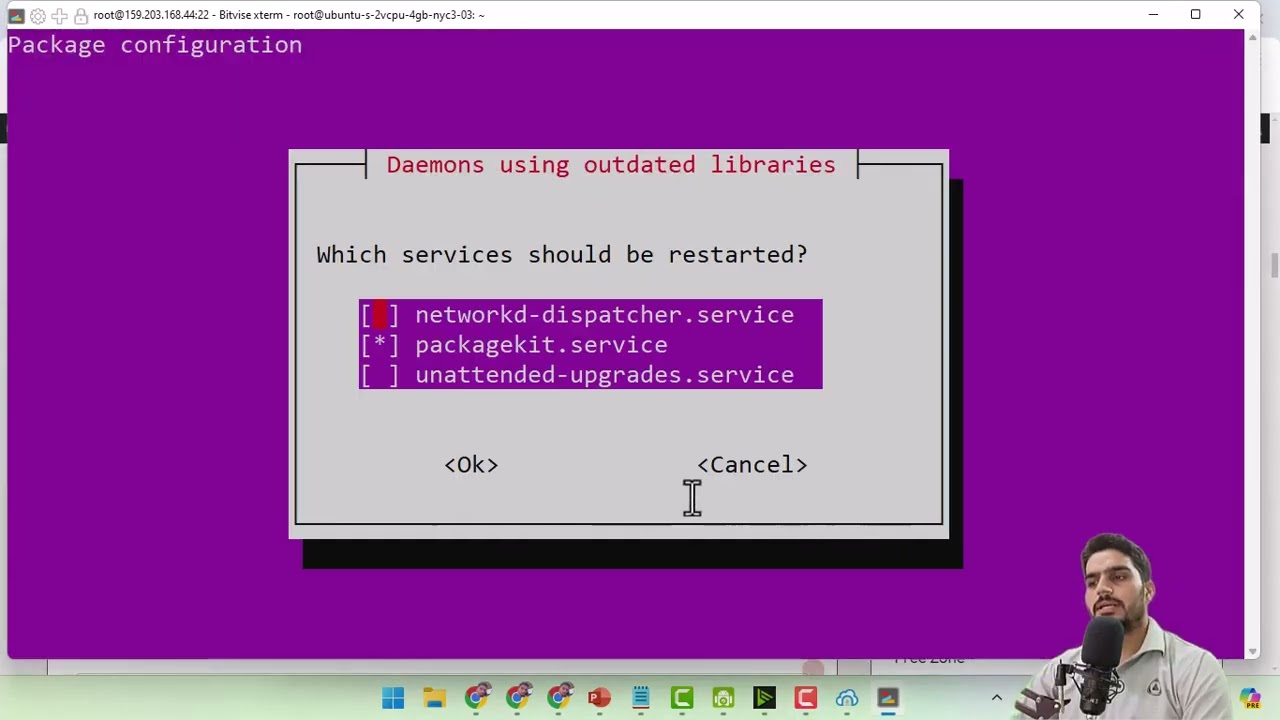Click terminal scrollbar up arrow
Viewport: 1280px width, 720px height.
pyautogui.click(x=1253, y=38)
